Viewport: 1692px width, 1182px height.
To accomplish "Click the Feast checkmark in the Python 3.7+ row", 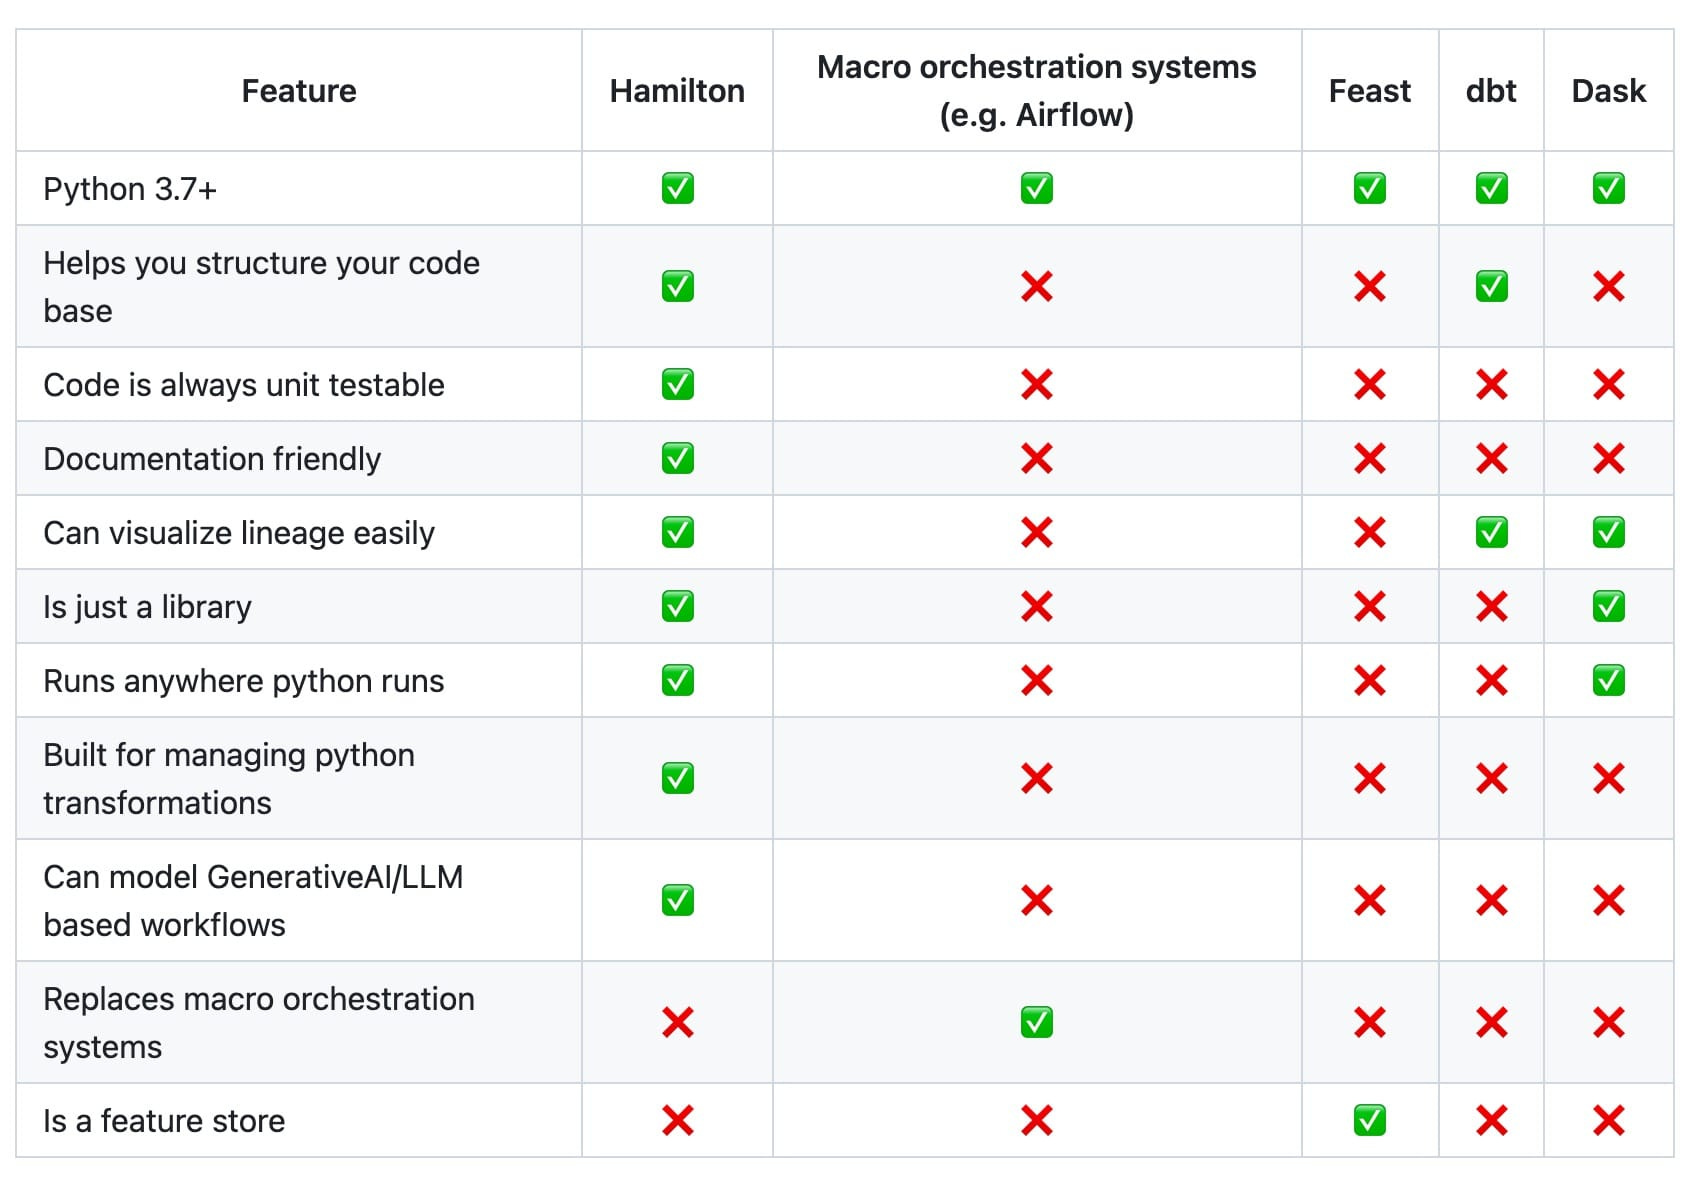I will (1369, 188).
